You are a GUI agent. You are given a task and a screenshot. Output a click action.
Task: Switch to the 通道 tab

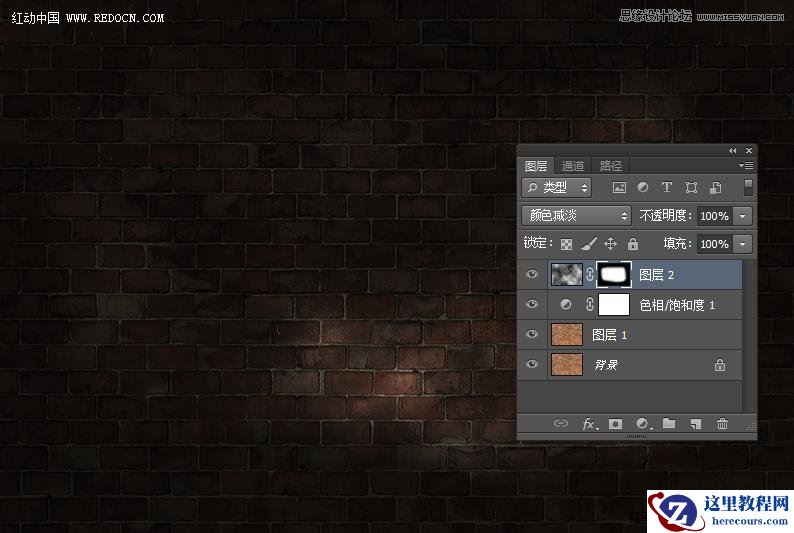click(573, 166)
